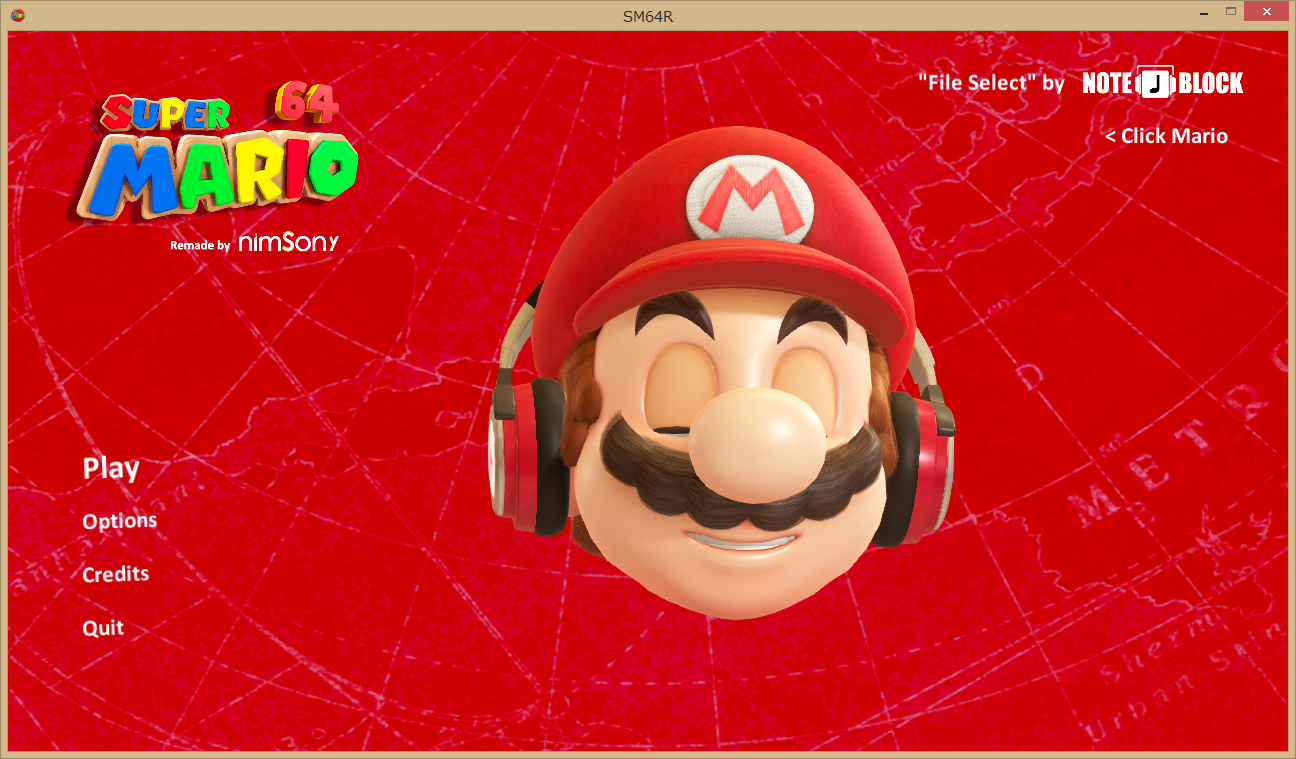The width and height of the screenshot is (1296, 759).
Task: Open the Options menu entry
Action: point(120,521)
